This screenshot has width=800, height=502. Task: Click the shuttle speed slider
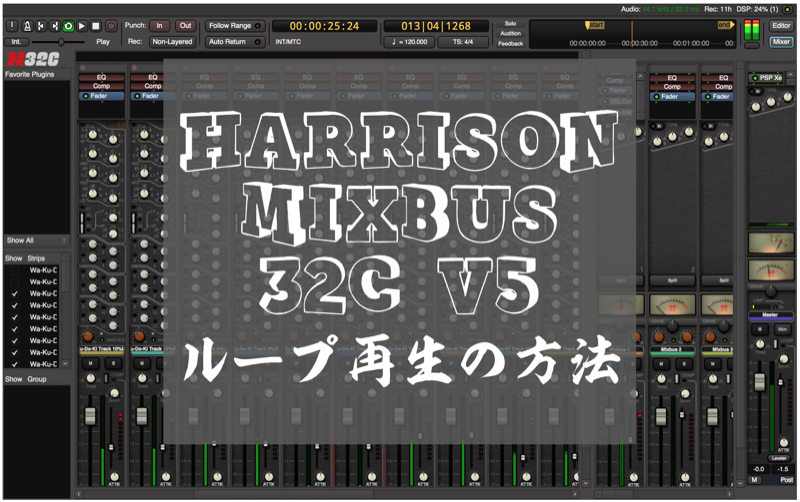59,42
